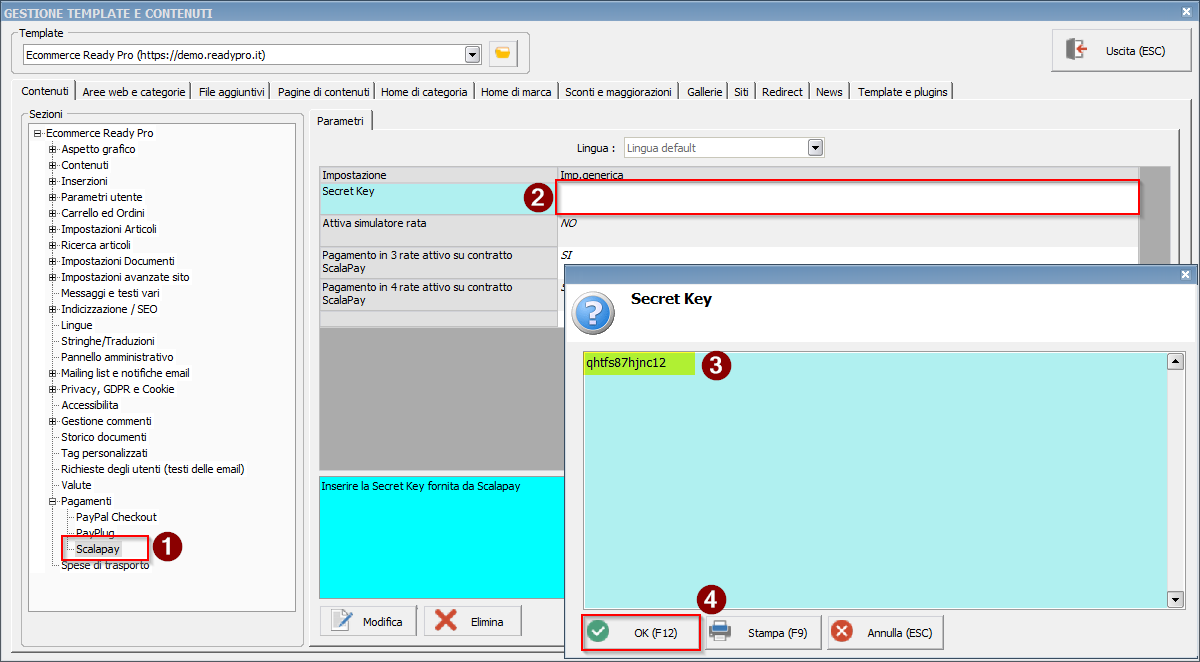Select PayPal Checkout in the tree

(x=116, y=517)
